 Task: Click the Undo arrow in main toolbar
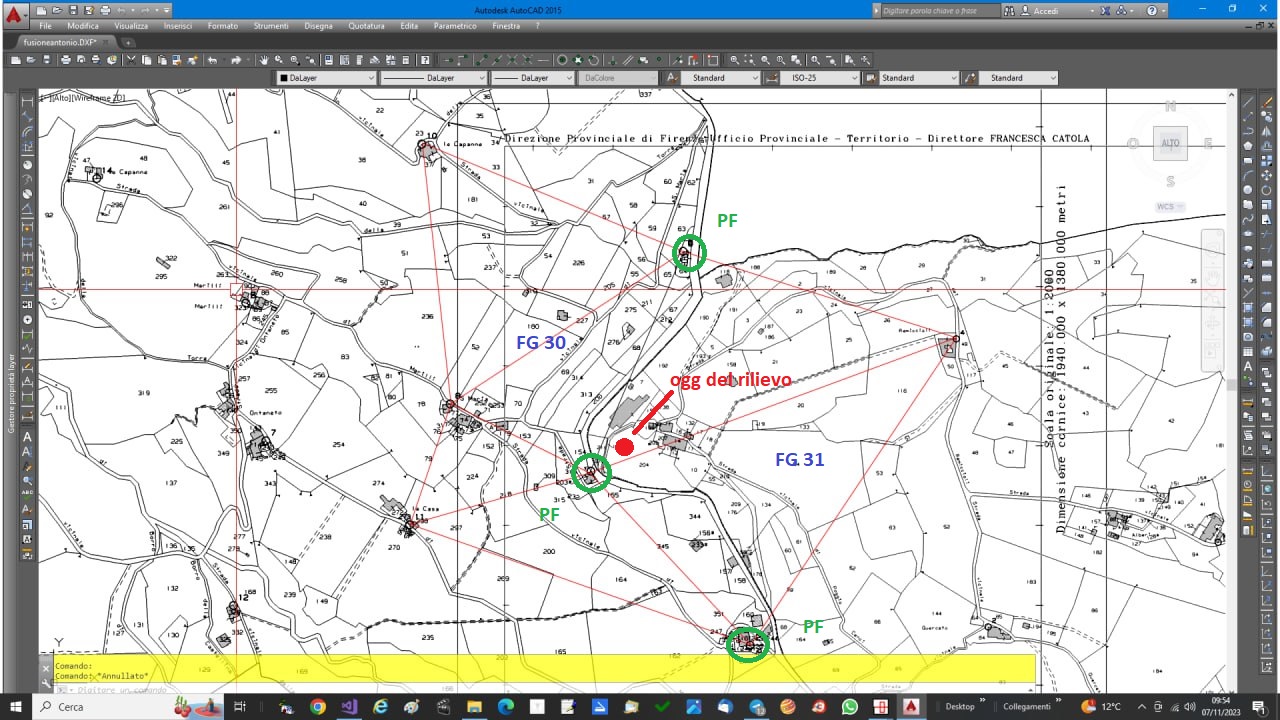coord(211,60)
